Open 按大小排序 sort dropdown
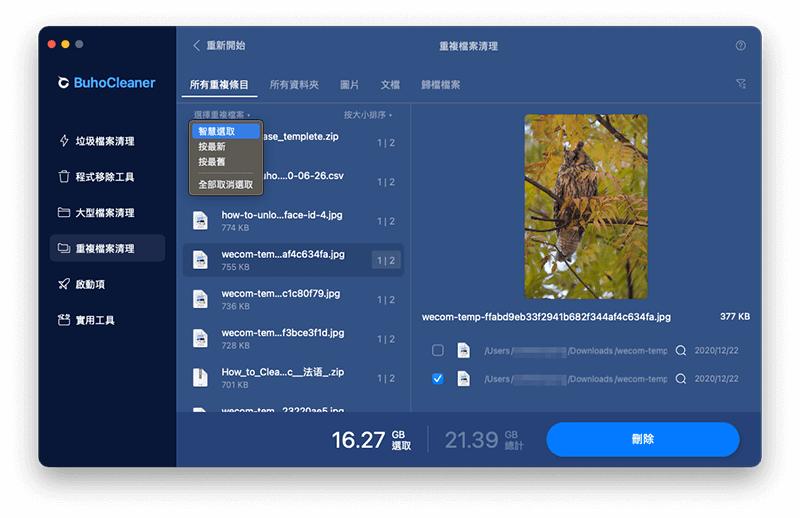This screenshot has height=518, width=800. [x=367, y=115]
